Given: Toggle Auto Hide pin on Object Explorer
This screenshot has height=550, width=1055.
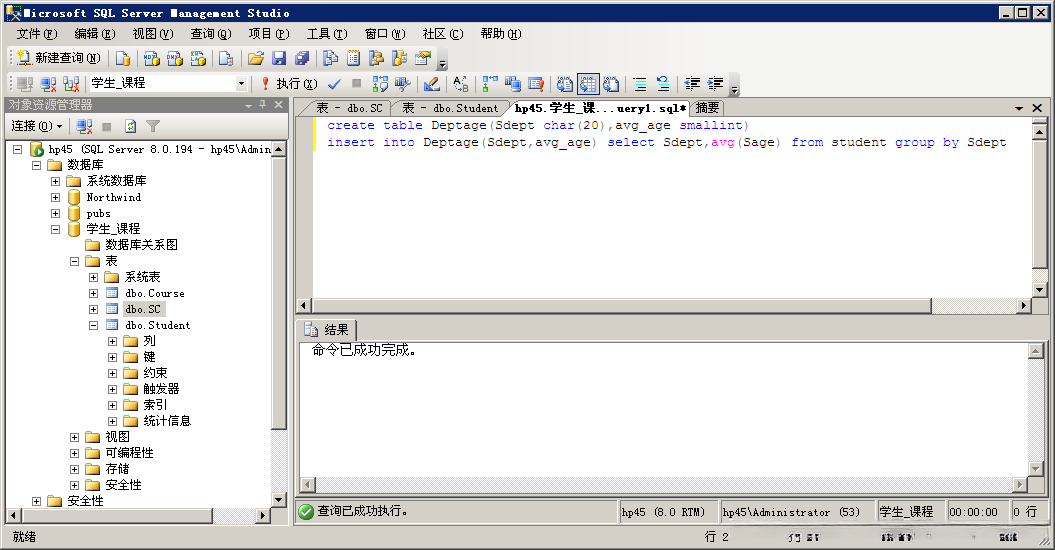Looking at the screenshot, I should pos(263,105).
